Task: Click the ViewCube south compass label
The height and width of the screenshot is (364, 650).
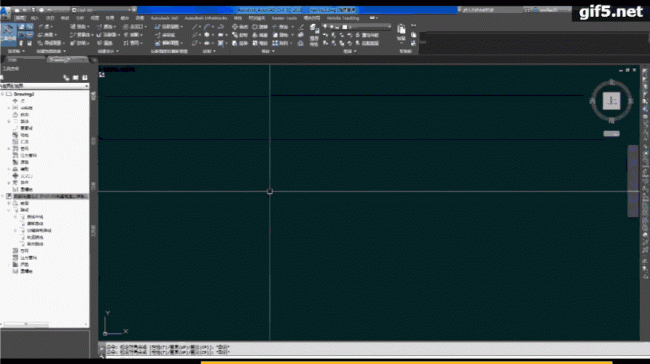Action: coord(611,121)
